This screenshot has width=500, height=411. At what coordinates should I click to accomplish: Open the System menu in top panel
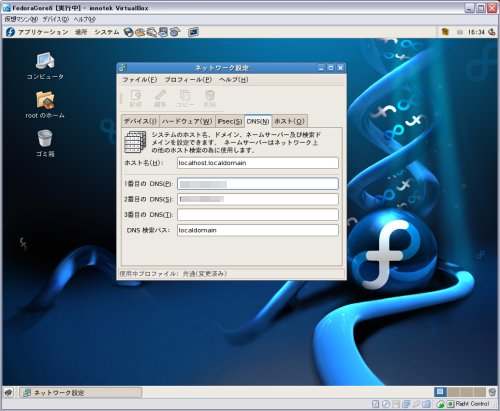pos(107,32)
